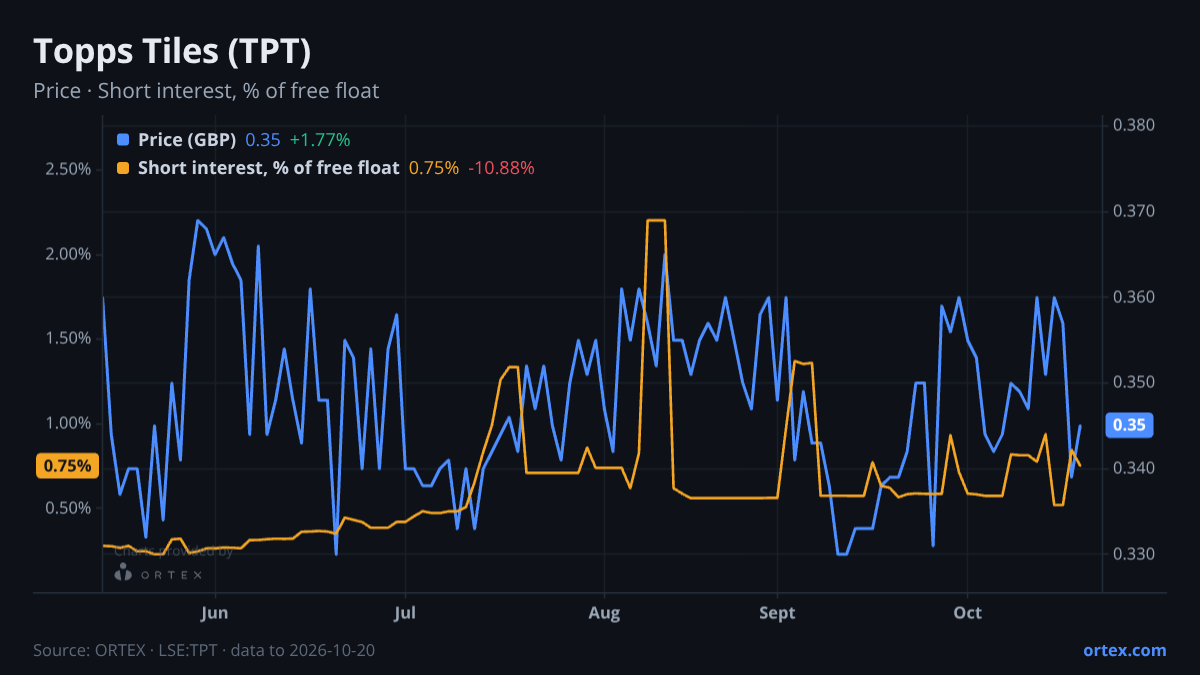This screenshot has width=1200, height=675.
Task: Toggle the Price (GBP) legend entry
Action: click(x=233, y=140)
